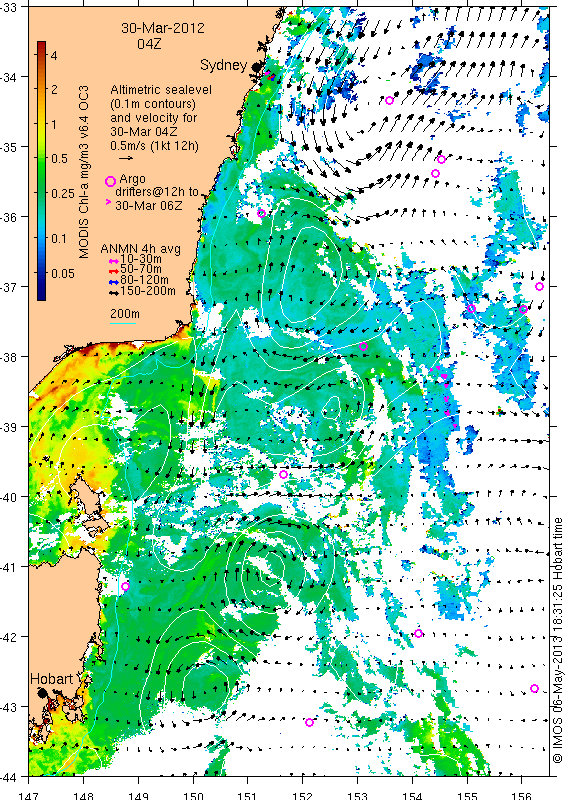Click the '200m' isobath legend label
Viewport: 570px width, 800px height.
click(x=125, y=314)
